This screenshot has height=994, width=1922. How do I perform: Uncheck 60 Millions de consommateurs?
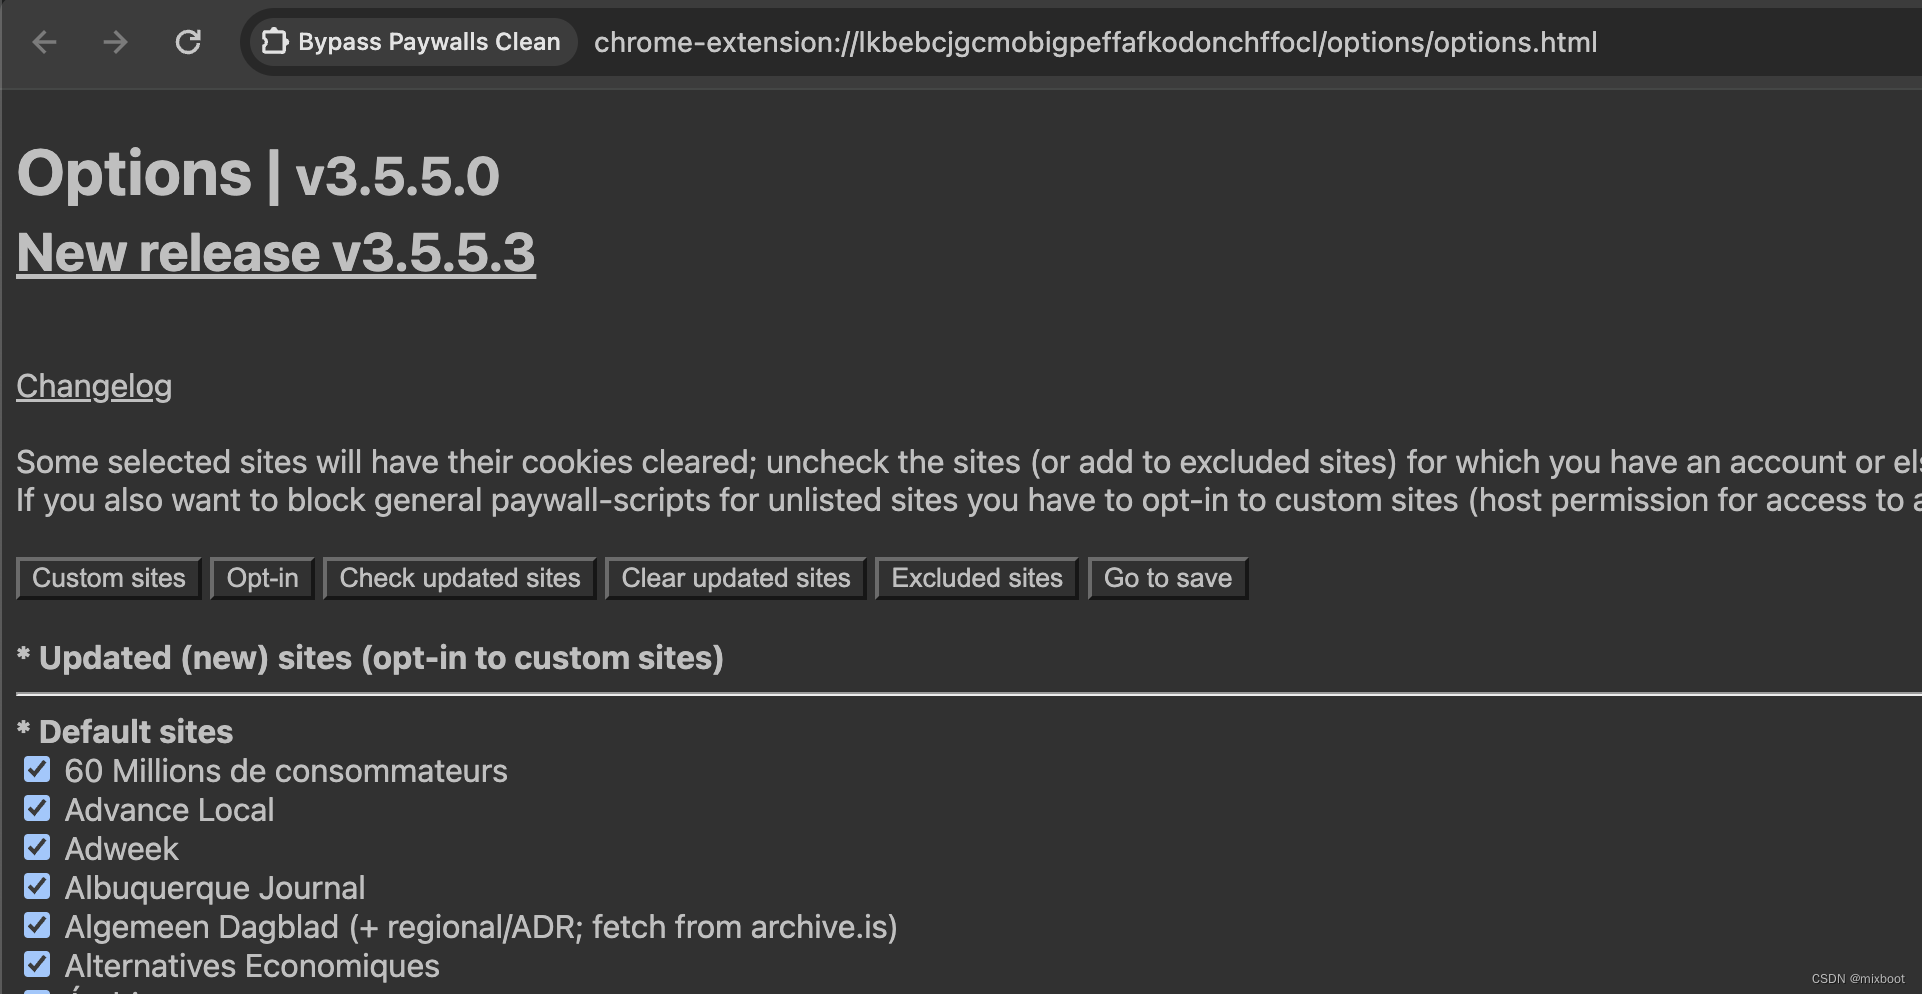click(37, 770)
